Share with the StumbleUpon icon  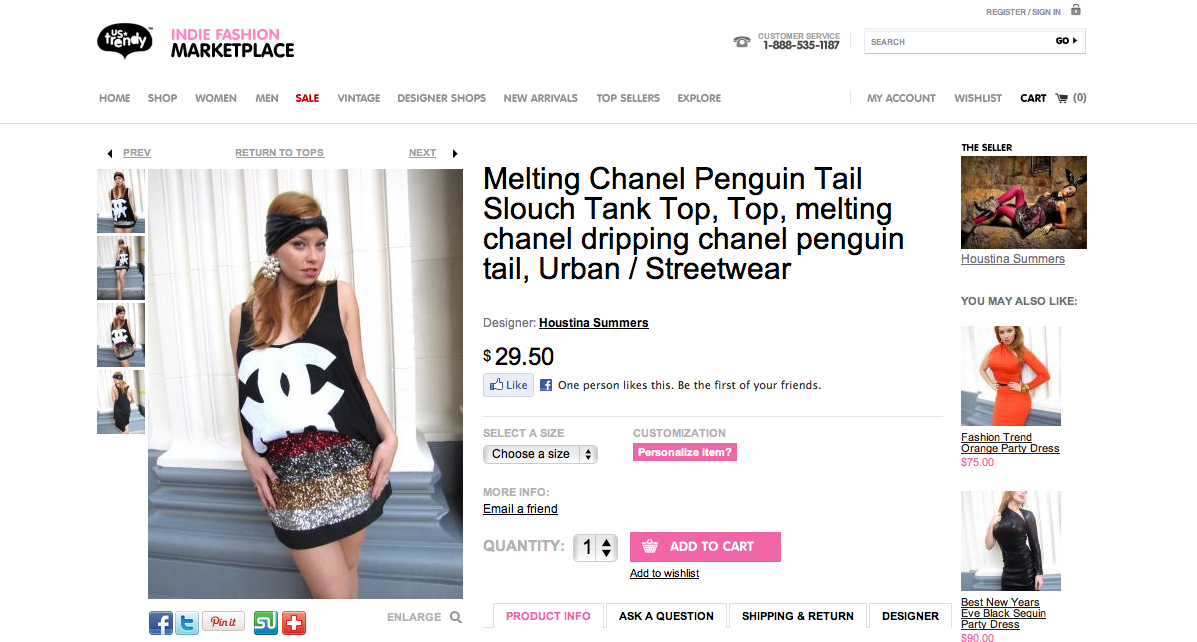click(x=265, y=623)
